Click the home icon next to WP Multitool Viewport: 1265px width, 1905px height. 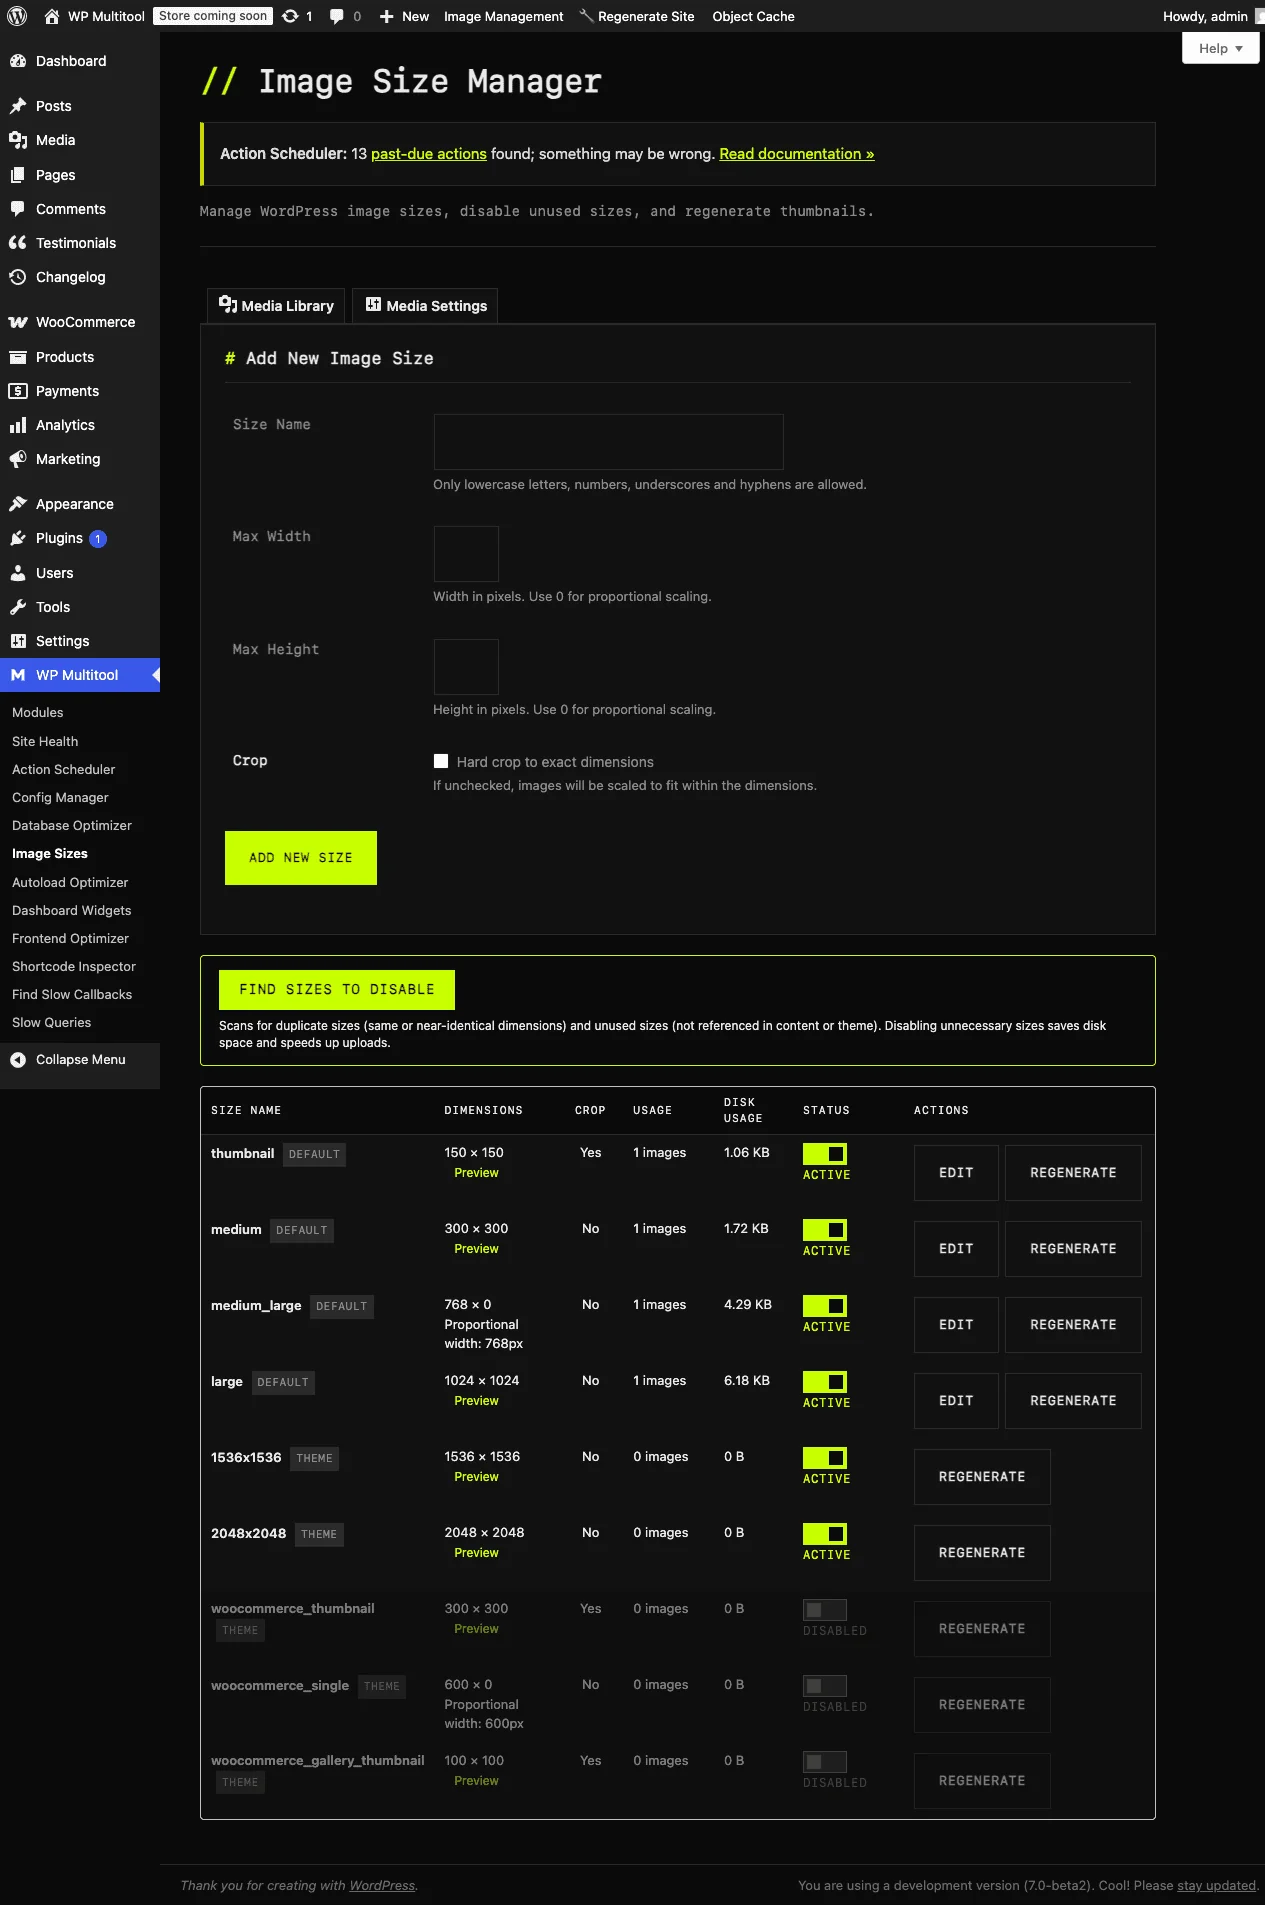(x=52, y=16)
